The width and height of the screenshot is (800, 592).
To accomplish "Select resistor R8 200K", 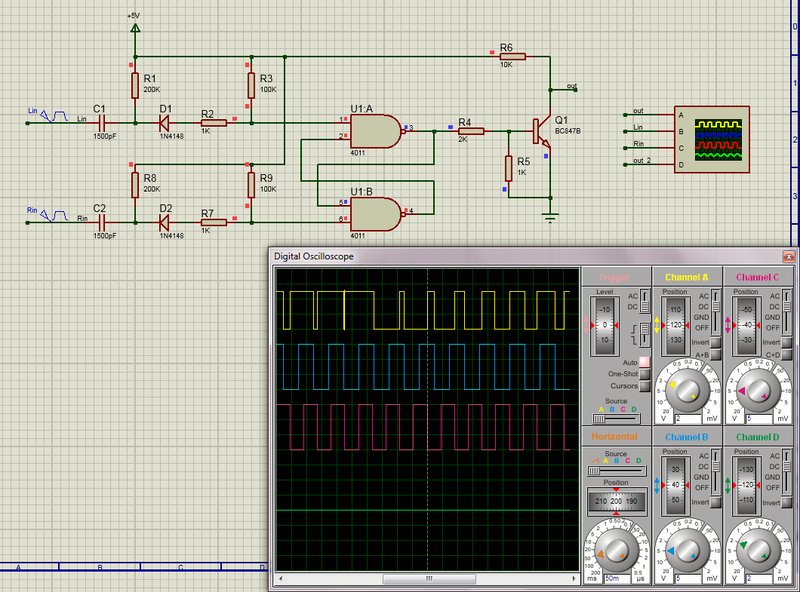I will tap(135, 185).
